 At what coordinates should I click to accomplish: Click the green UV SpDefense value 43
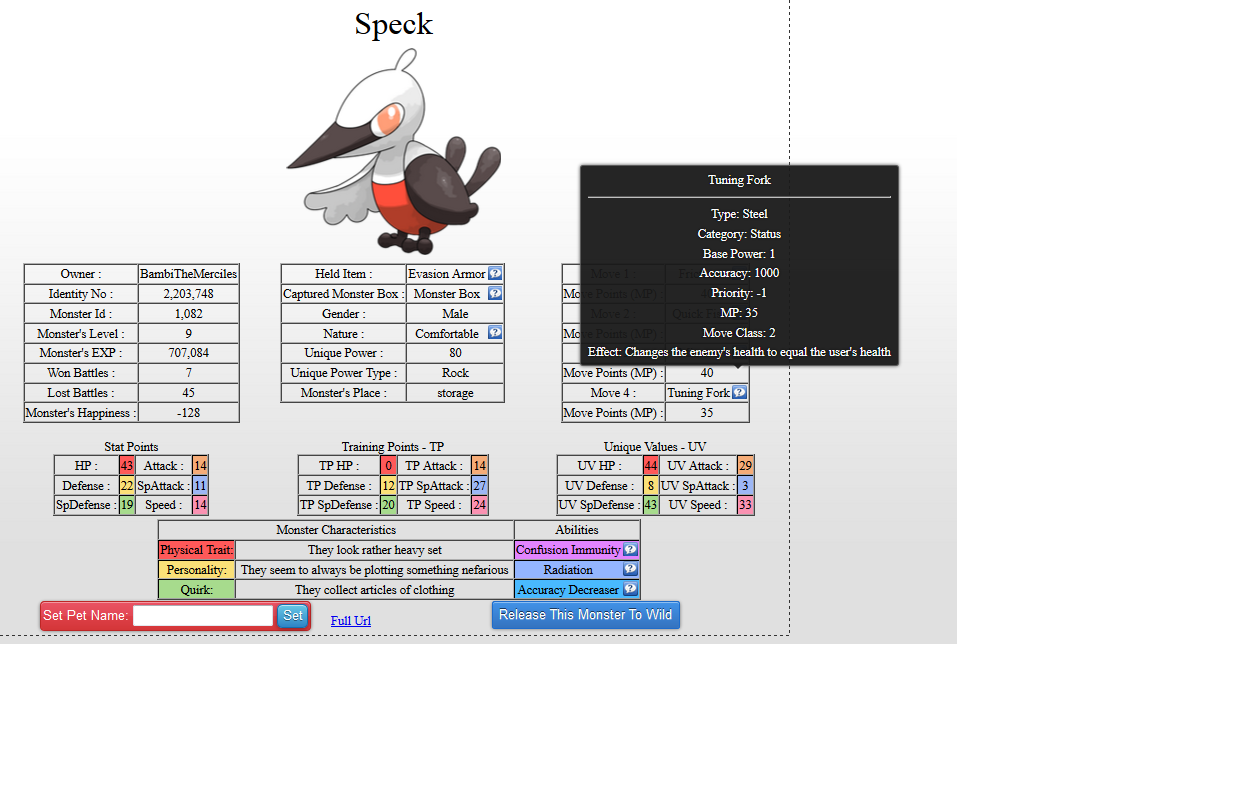point(651,506)
